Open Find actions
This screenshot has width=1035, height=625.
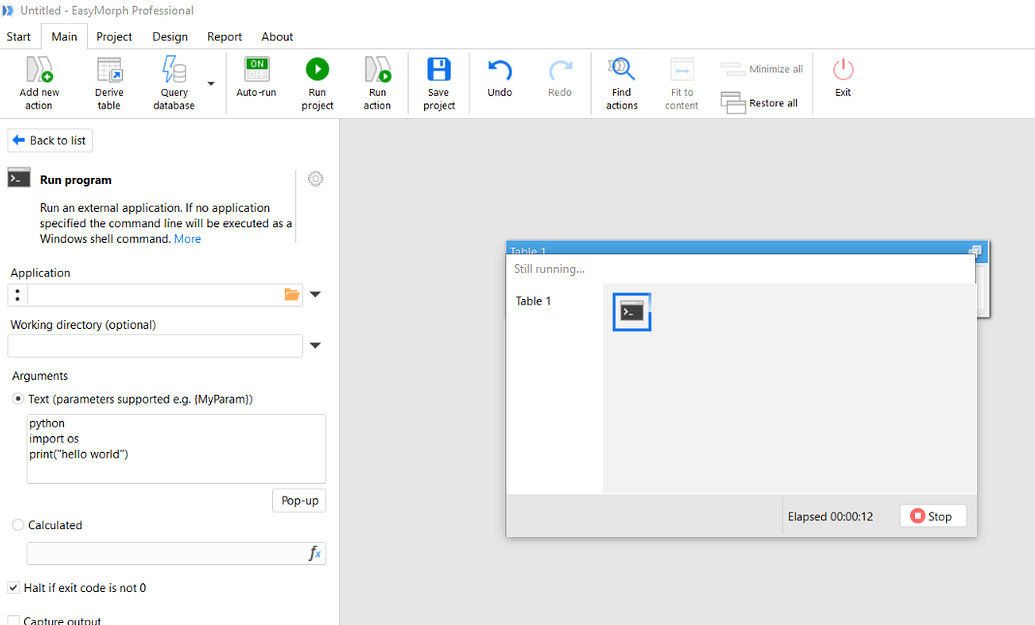[x=622, y=83]
